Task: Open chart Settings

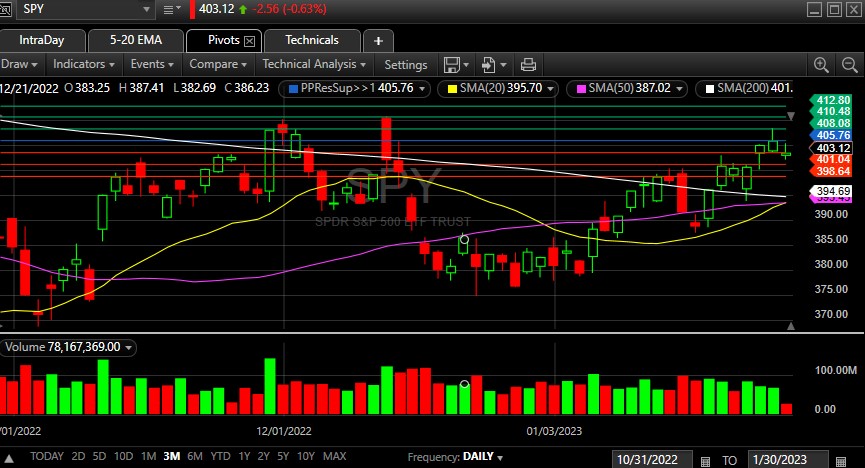Action: (x=405, y=64)
